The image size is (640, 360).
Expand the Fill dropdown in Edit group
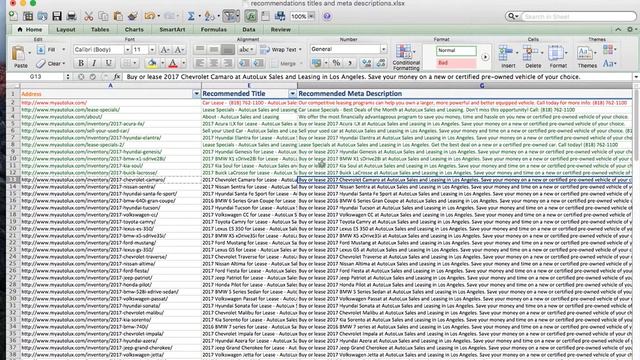coord(63,49)
